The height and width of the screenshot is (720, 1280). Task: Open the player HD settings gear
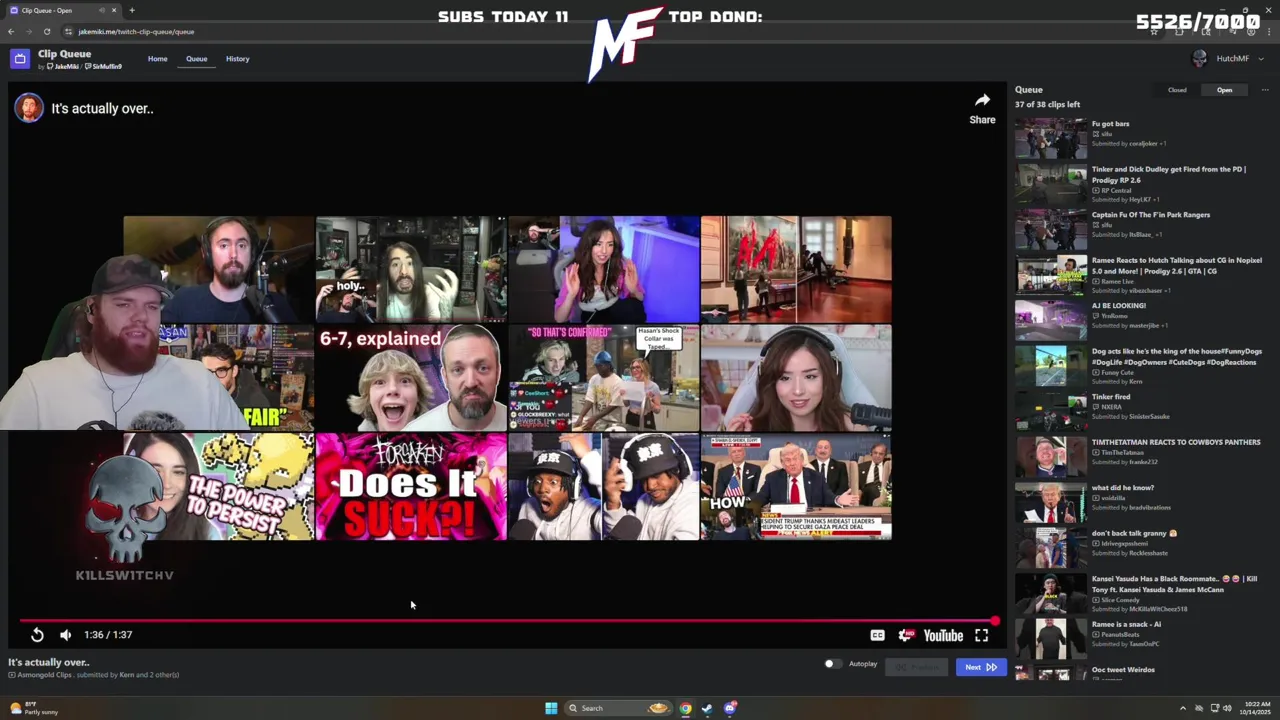(906, 635)
